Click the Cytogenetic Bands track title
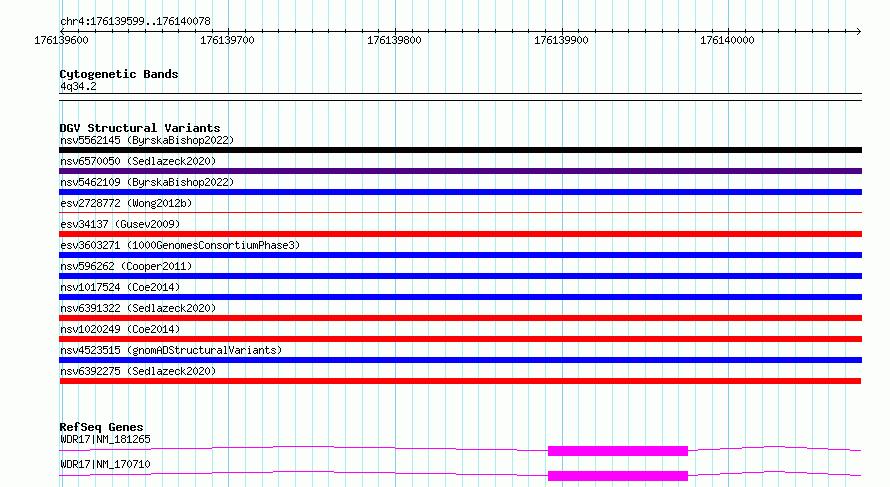This screenshot has width=890, height=487. 119,74
